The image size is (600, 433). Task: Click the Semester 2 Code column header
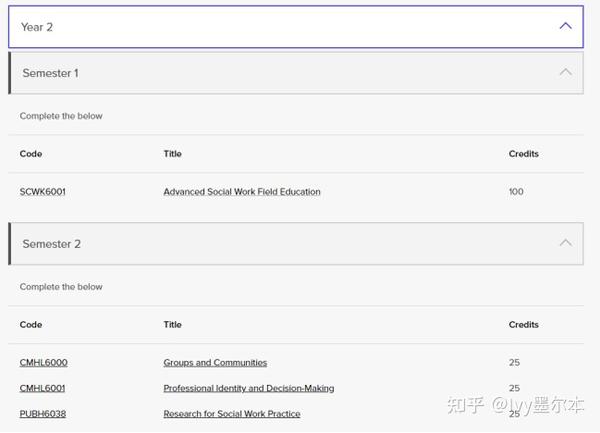click(x=31, y=324)
